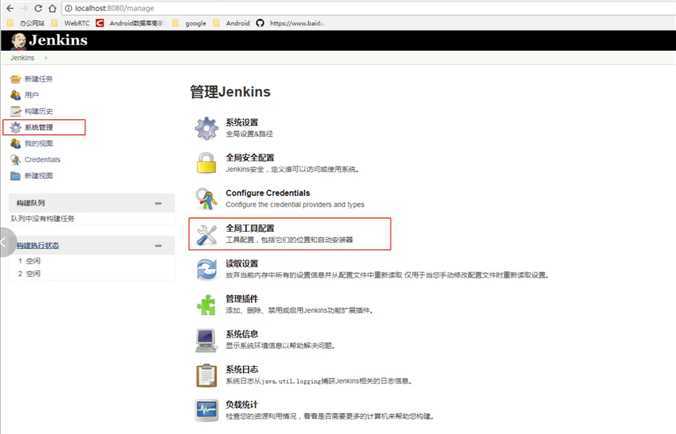Open the 负载统计 title link

242,405
